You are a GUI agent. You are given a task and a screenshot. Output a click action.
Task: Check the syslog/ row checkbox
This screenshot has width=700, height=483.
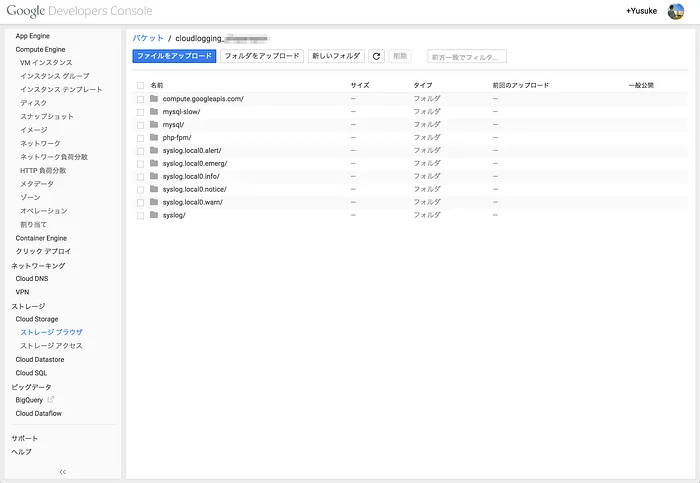pyautogui.click(x=141, y=216)
